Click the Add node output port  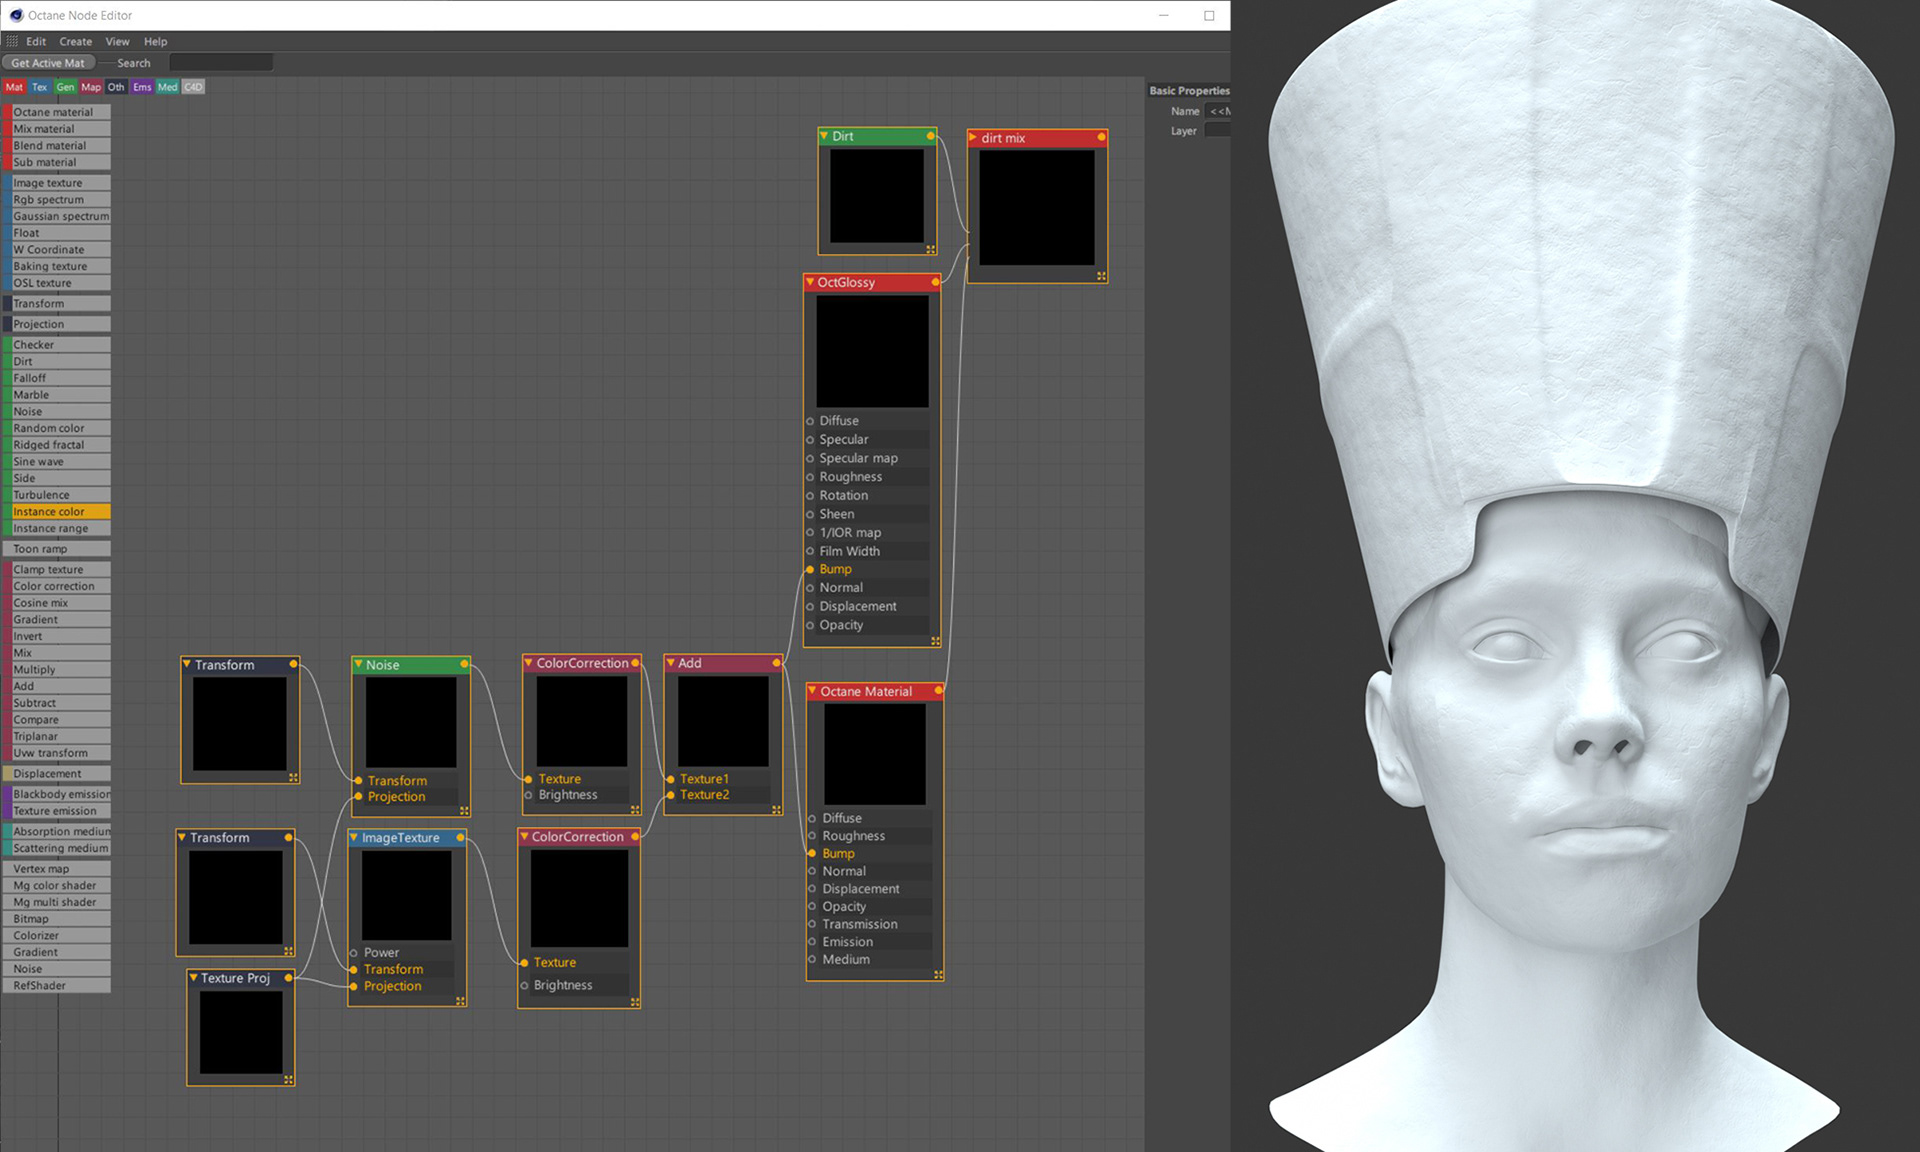pos(776,663)
